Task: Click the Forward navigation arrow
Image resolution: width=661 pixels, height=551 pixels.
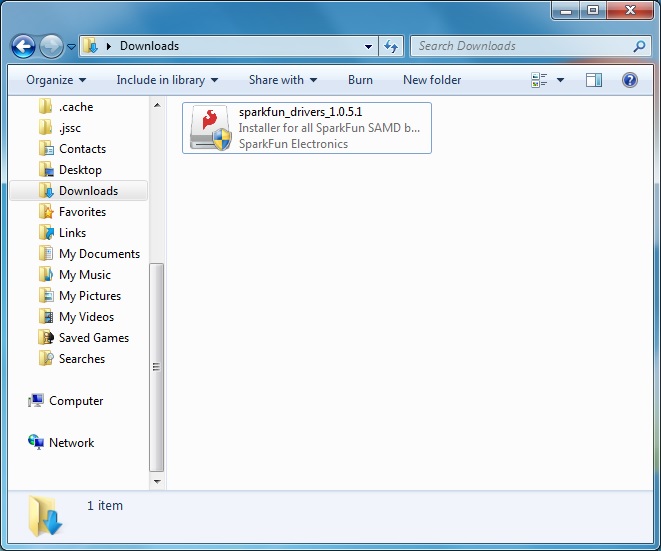Action: tap(51, 46)
